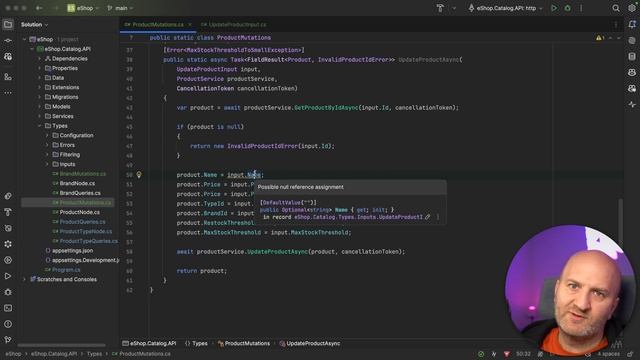The width and height of the screenshot is (640, 360).
Task: Click the edit pencil icon in the tooltip popup
Action: [x=427, y=217]
